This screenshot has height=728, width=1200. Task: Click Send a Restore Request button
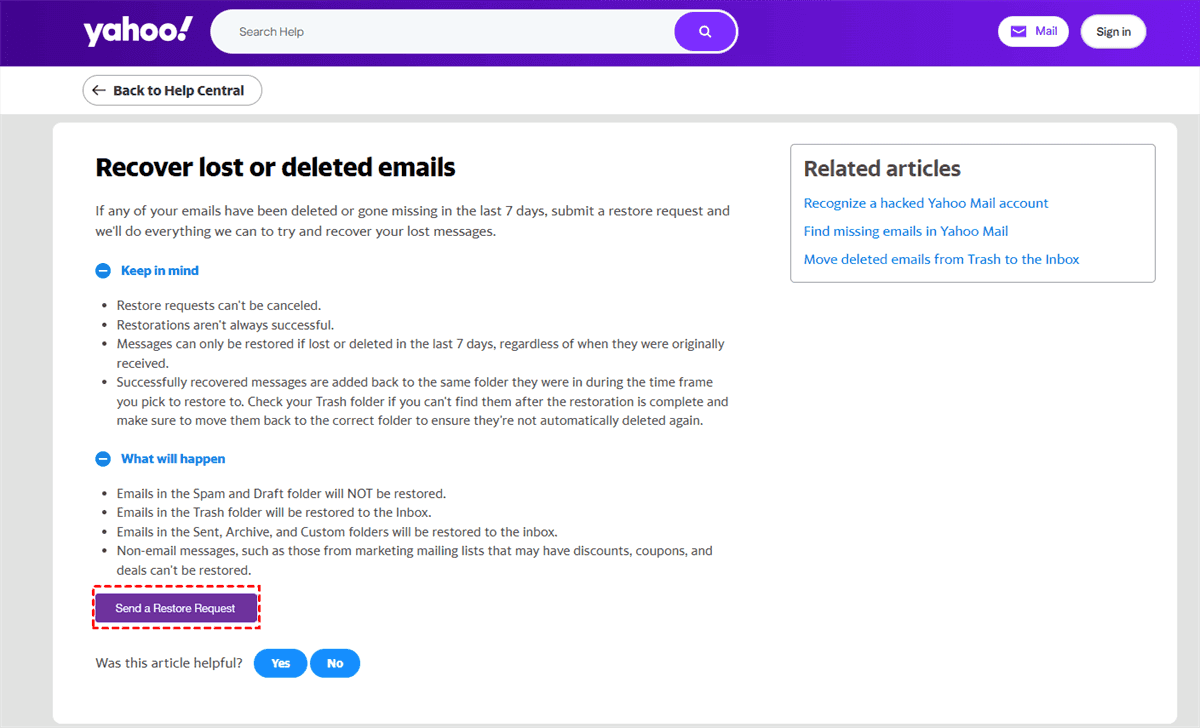tap(176, 608)
